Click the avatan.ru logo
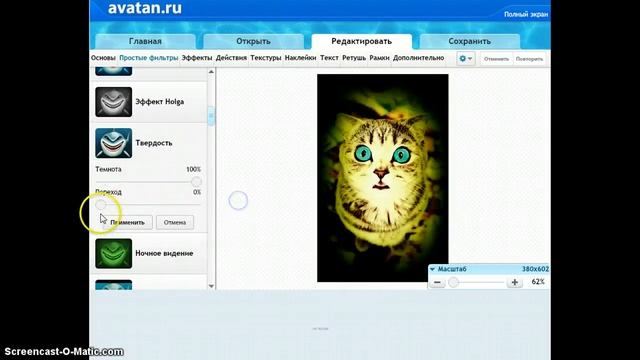The width and height of the screenshot is (640, 360). tap(145, 8)
